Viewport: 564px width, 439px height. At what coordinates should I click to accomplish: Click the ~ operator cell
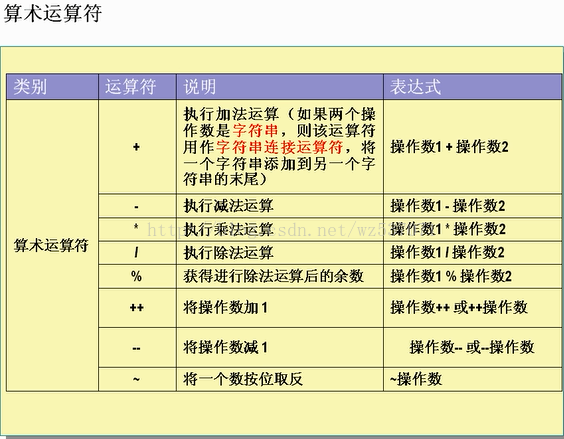(136, 379)
